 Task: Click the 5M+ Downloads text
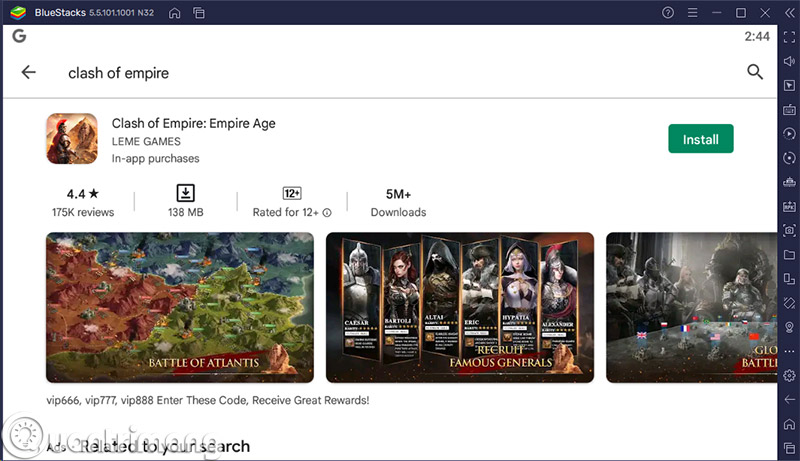pyautogui.click(x=398, y=203)
